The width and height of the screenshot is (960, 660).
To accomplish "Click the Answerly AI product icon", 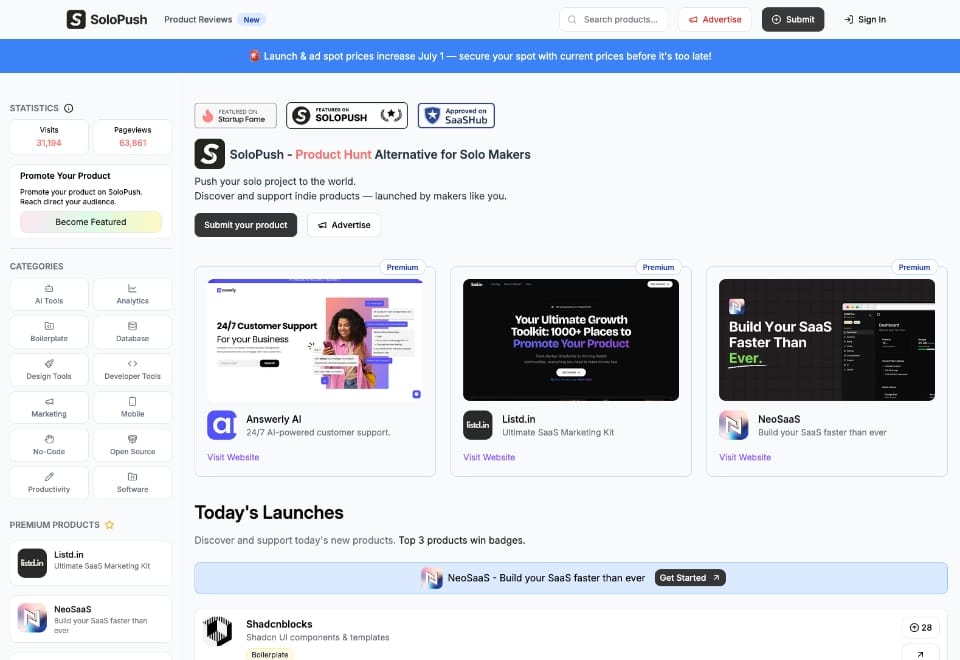I will click(x=222, y=425).
